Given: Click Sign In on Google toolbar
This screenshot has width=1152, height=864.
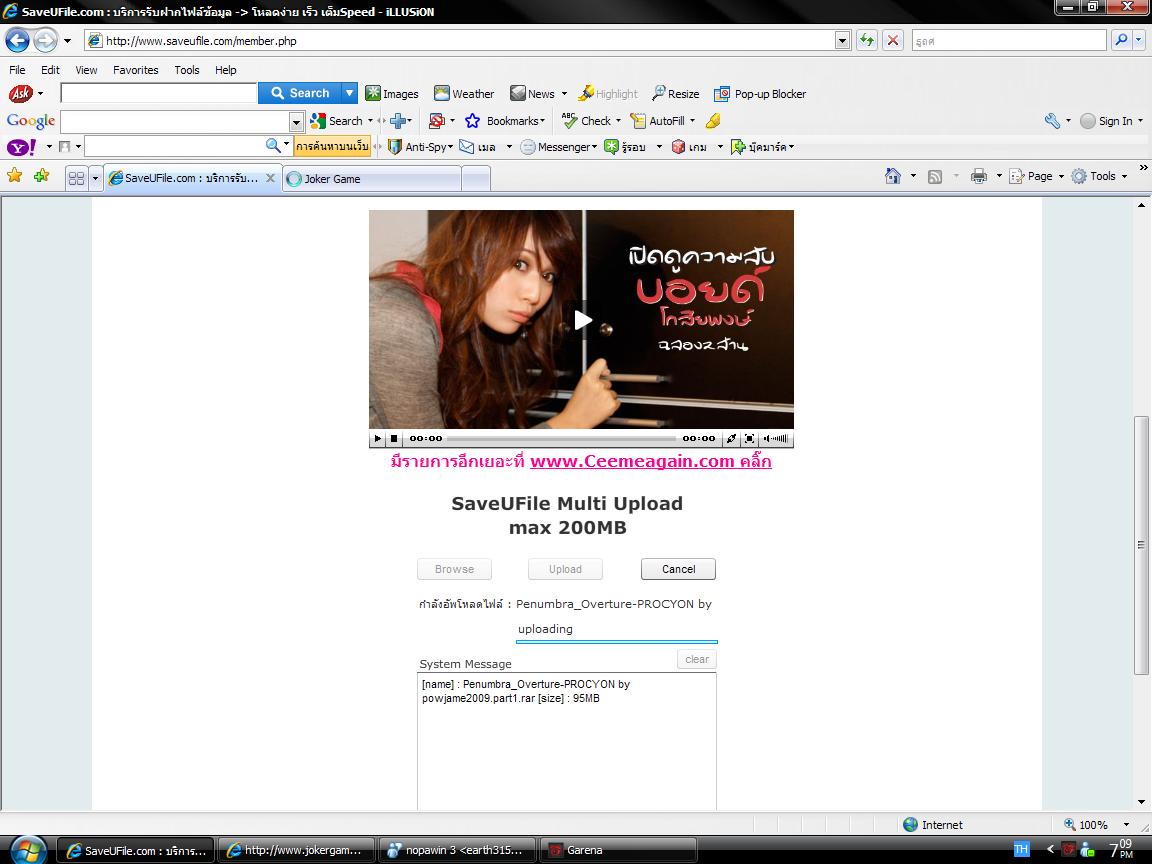Looking at the screenshot, I should [x=1106, y=120].
